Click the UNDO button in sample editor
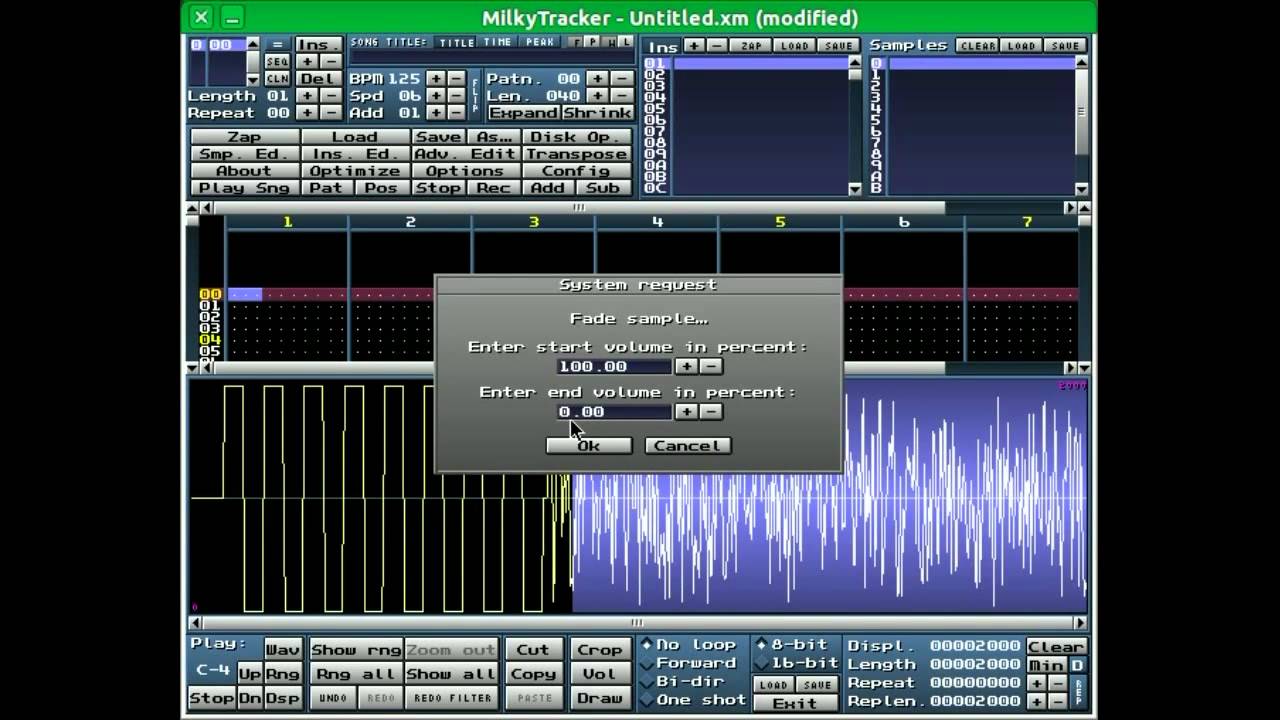Viewport: 1280px width, 720px height. pyautogui.click(x=332, y=698)
